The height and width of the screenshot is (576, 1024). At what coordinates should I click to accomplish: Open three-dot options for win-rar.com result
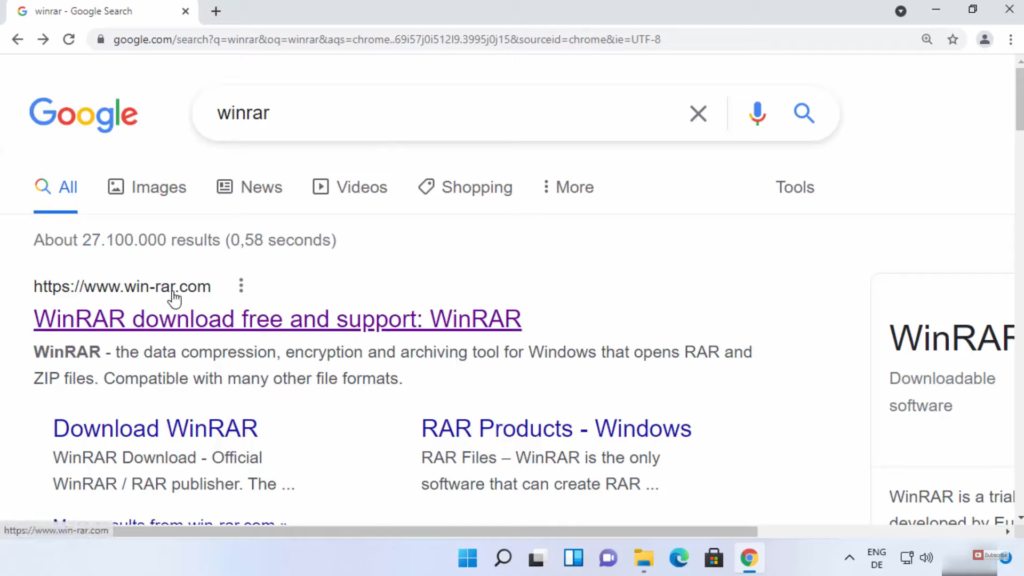coord(241,286)
